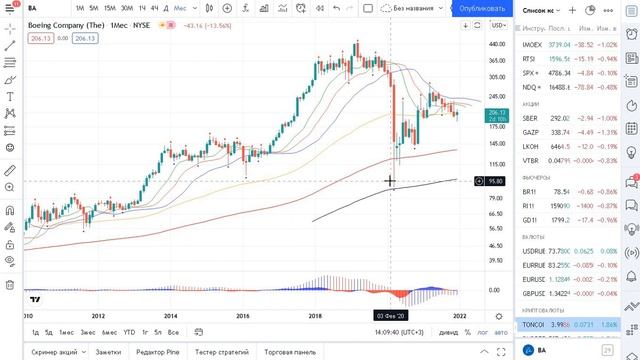This screenshot has width=640, height=360.
Task: Select the brush drawing tool
Action: [x=10, y=80]
